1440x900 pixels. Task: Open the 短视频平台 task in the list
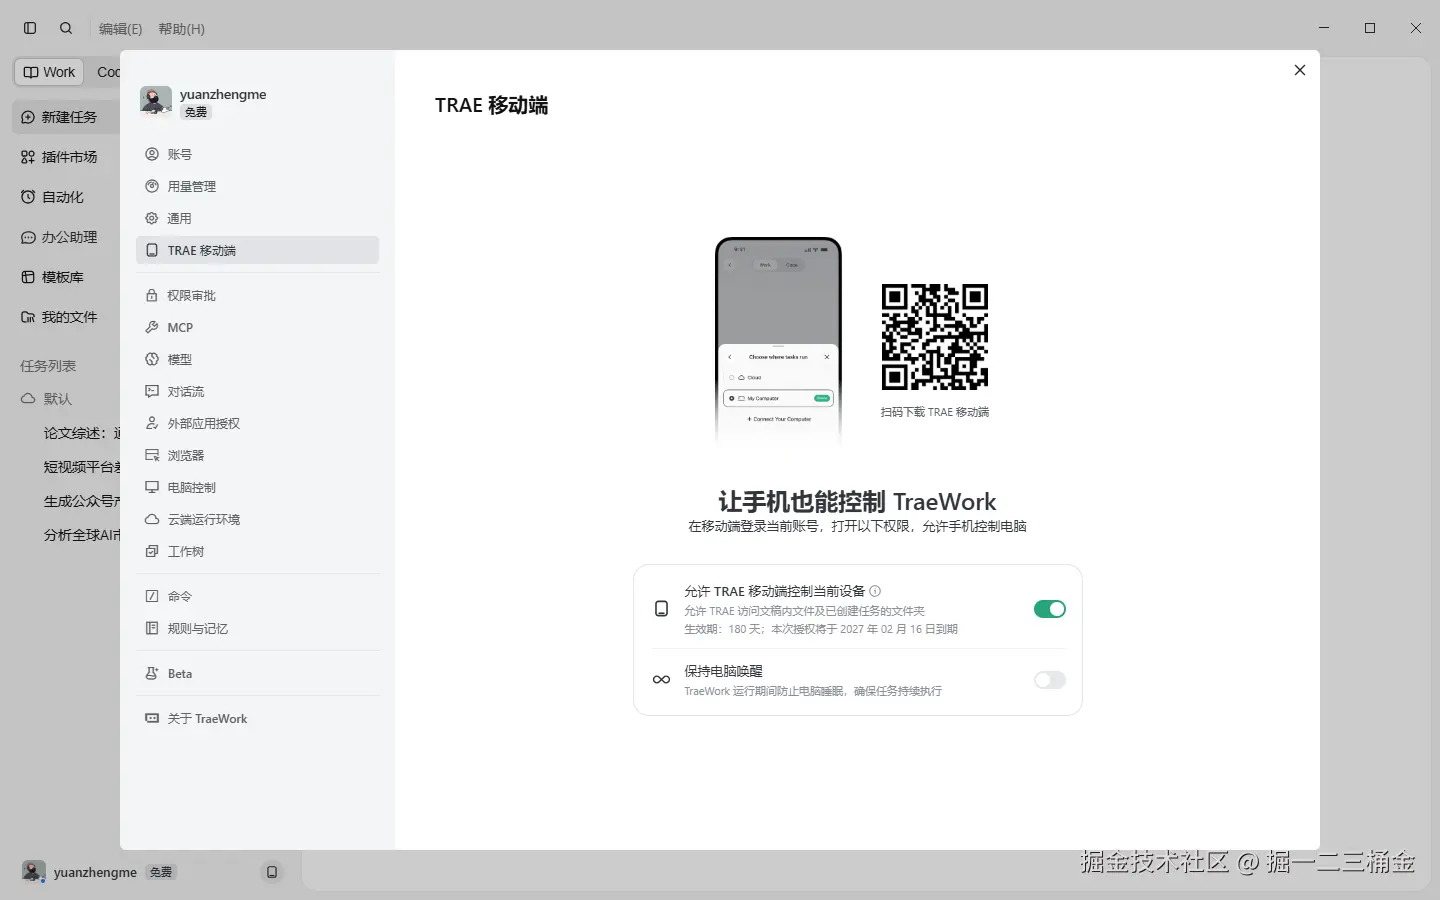(81, 467)
